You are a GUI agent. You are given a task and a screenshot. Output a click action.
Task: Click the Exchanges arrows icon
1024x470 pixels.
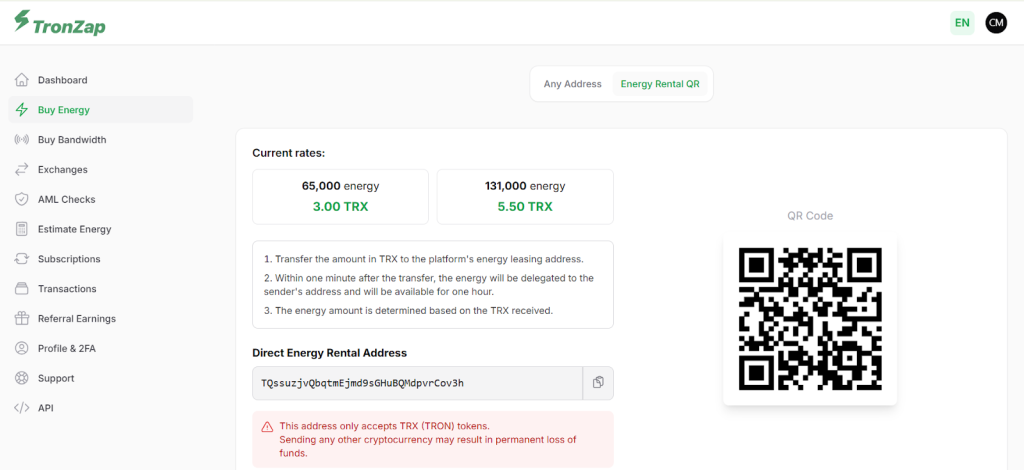click(x=21, y=170)
